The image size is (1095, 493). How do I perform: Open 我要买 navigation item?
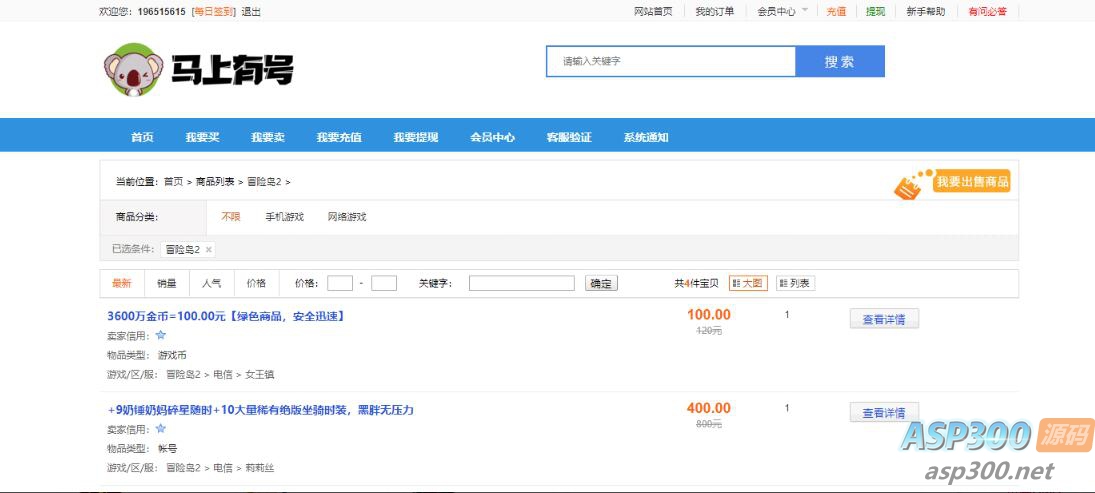pyautogui.click(x=203, y=137)
